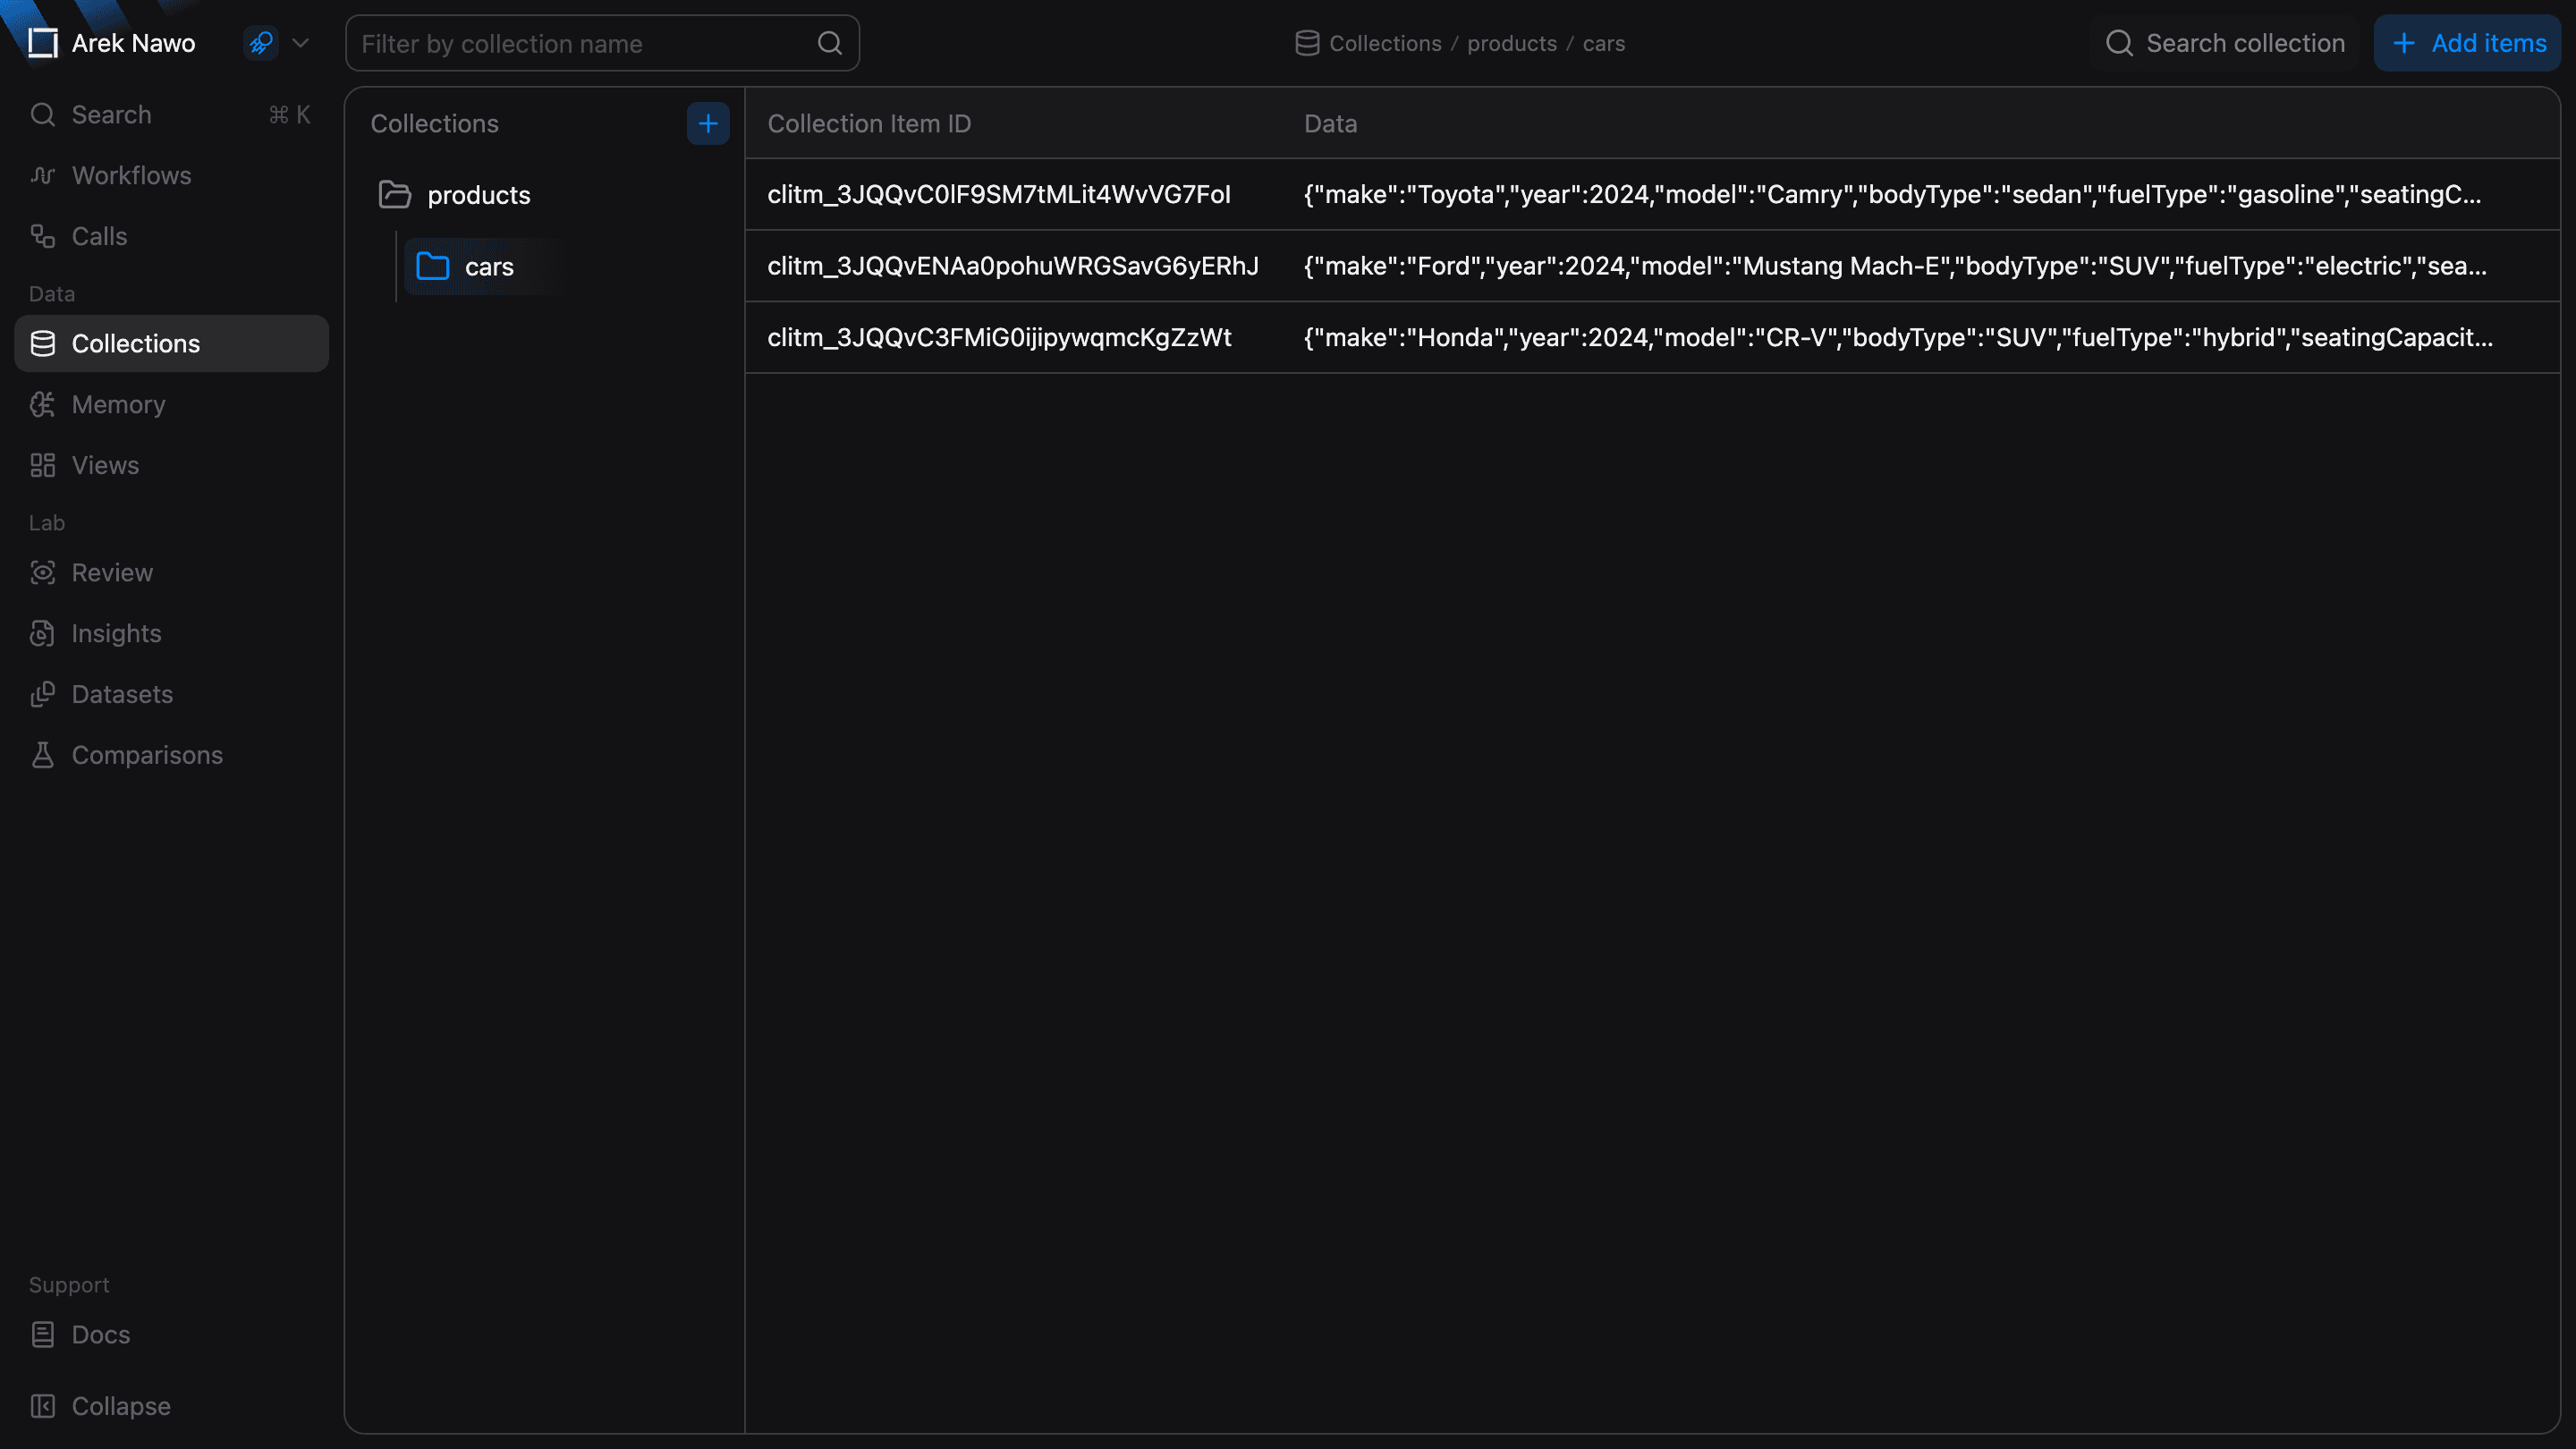The width and height of the screenshot is (2576, 1449).
Task: Open Search in the sidebar
Action: pyautogui.click(x=171, y=115)
